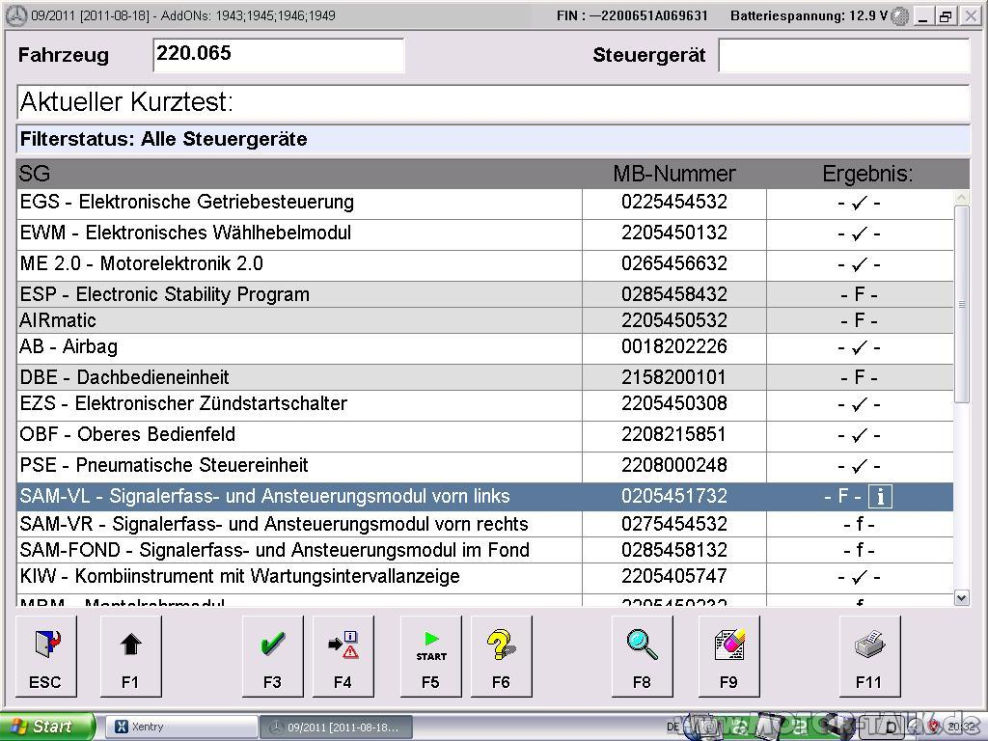988x741 pixels.
Task: Switch to Xentry taskbar item
Action: pyautogui.click(x=181, y=727)
